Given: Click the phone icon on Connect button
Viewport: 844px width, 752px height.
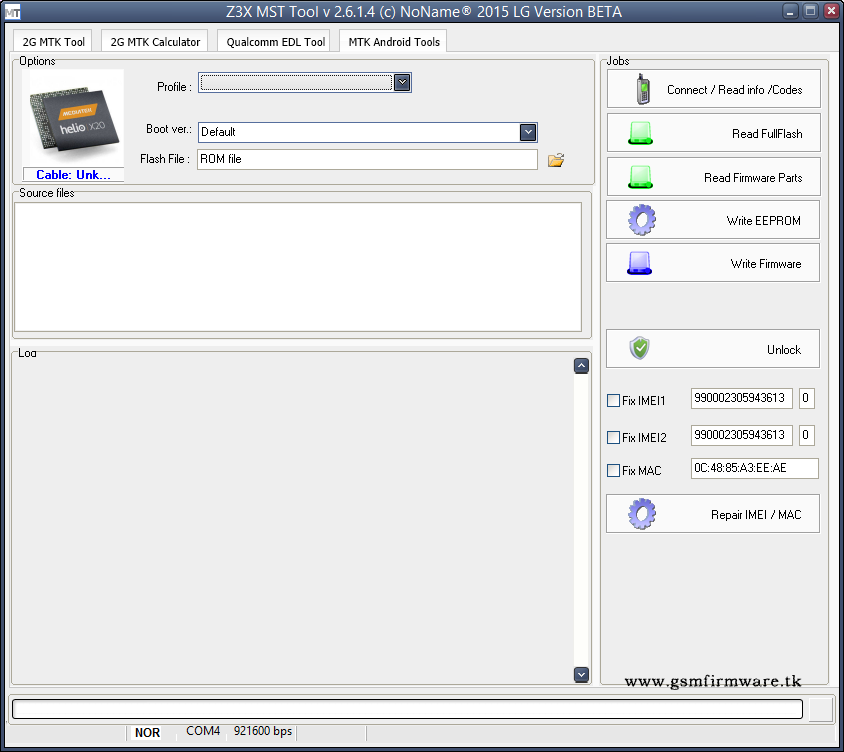Looking at the screenshot, I should click(642, 89).
